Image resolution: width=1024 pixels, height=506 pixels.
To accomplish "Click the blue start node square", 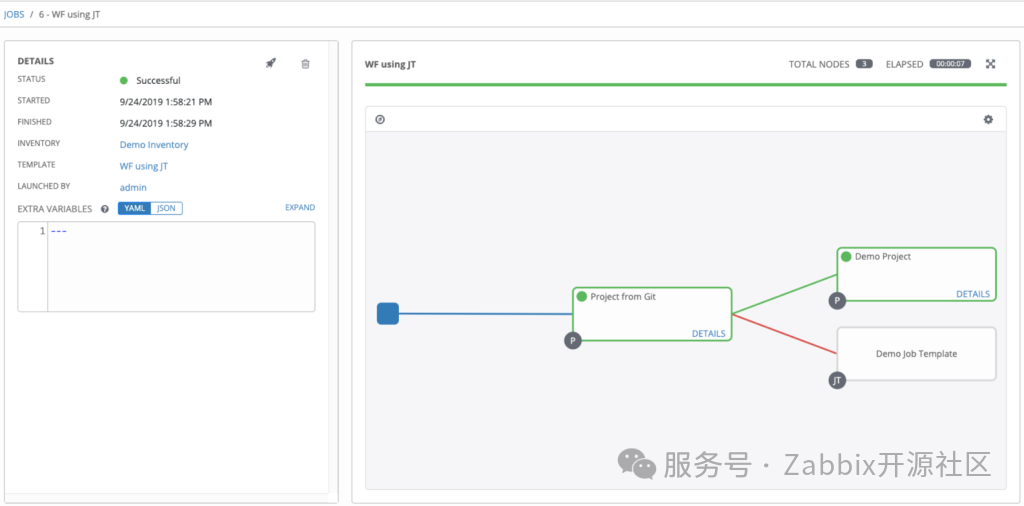I will point(388,314).
